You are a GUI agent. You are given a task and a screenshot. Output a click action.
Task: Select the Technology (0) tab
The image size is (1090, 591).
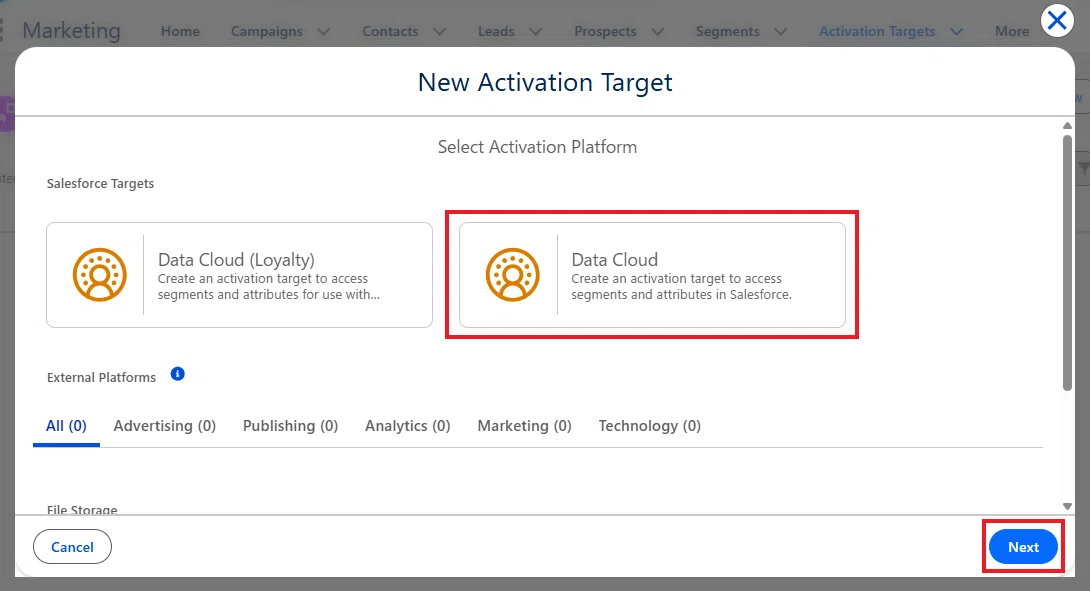click(x=650, y=426)
